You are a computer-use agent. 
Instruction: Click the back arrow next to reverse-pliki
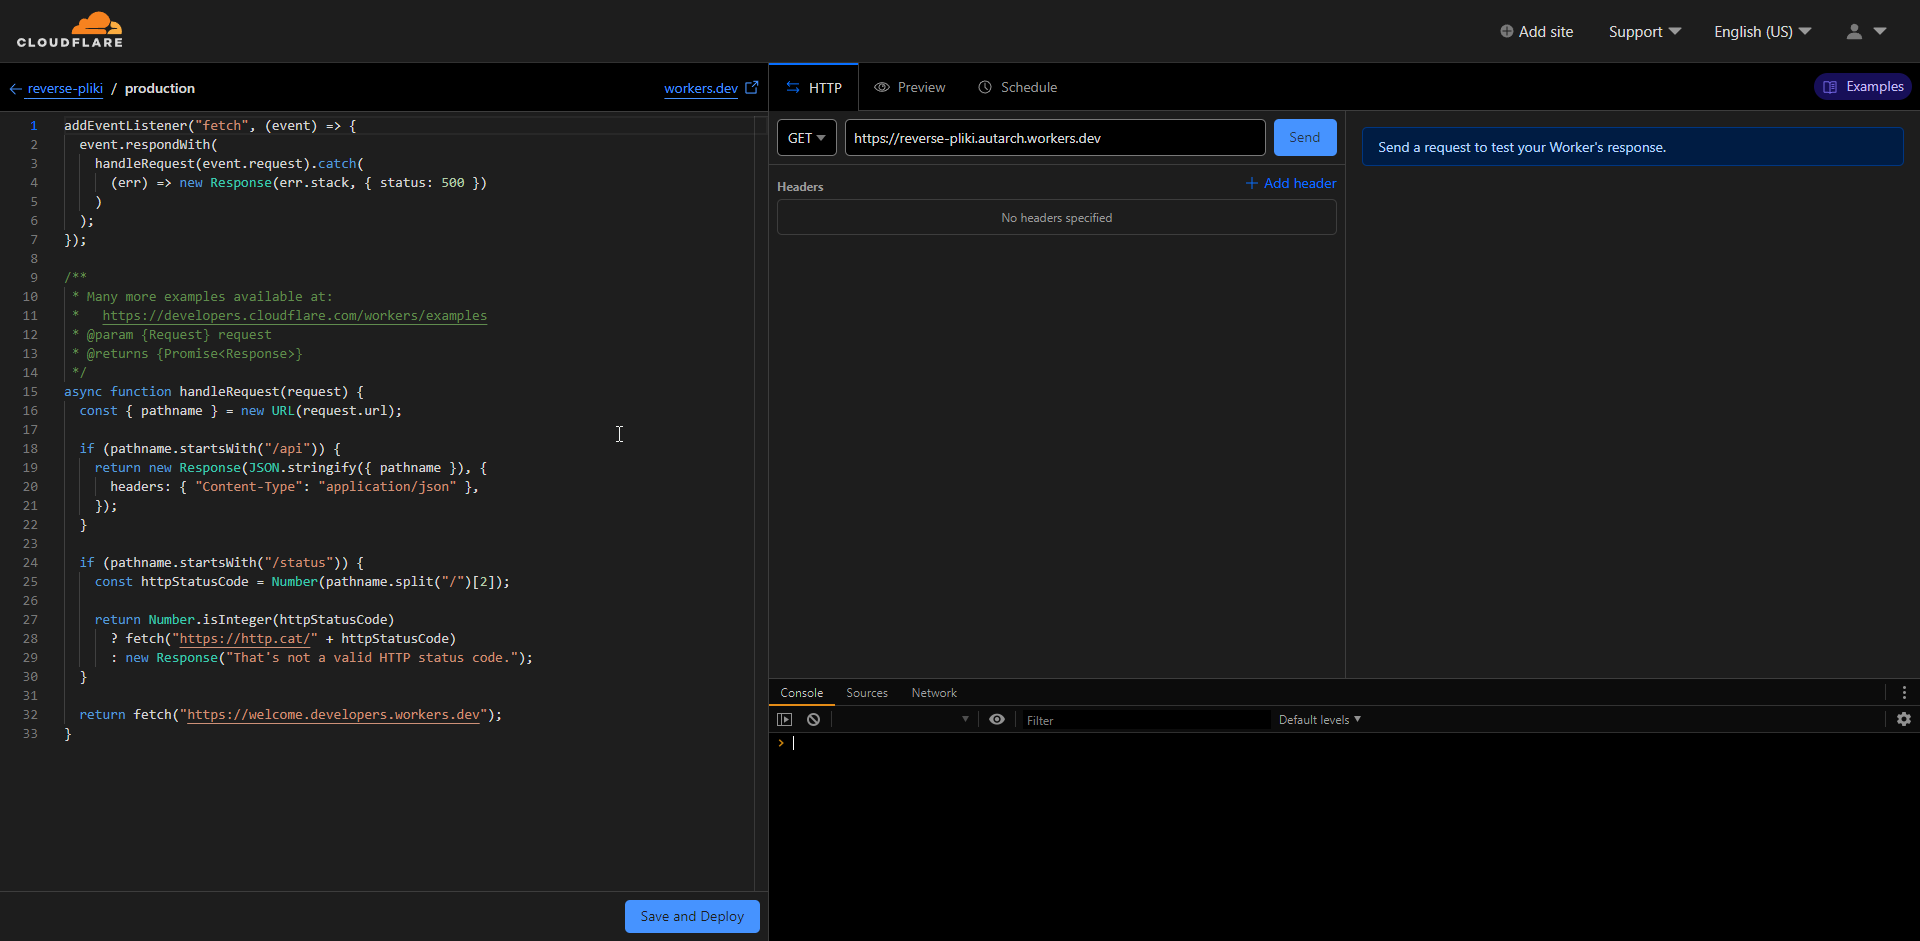pos(15,89)
